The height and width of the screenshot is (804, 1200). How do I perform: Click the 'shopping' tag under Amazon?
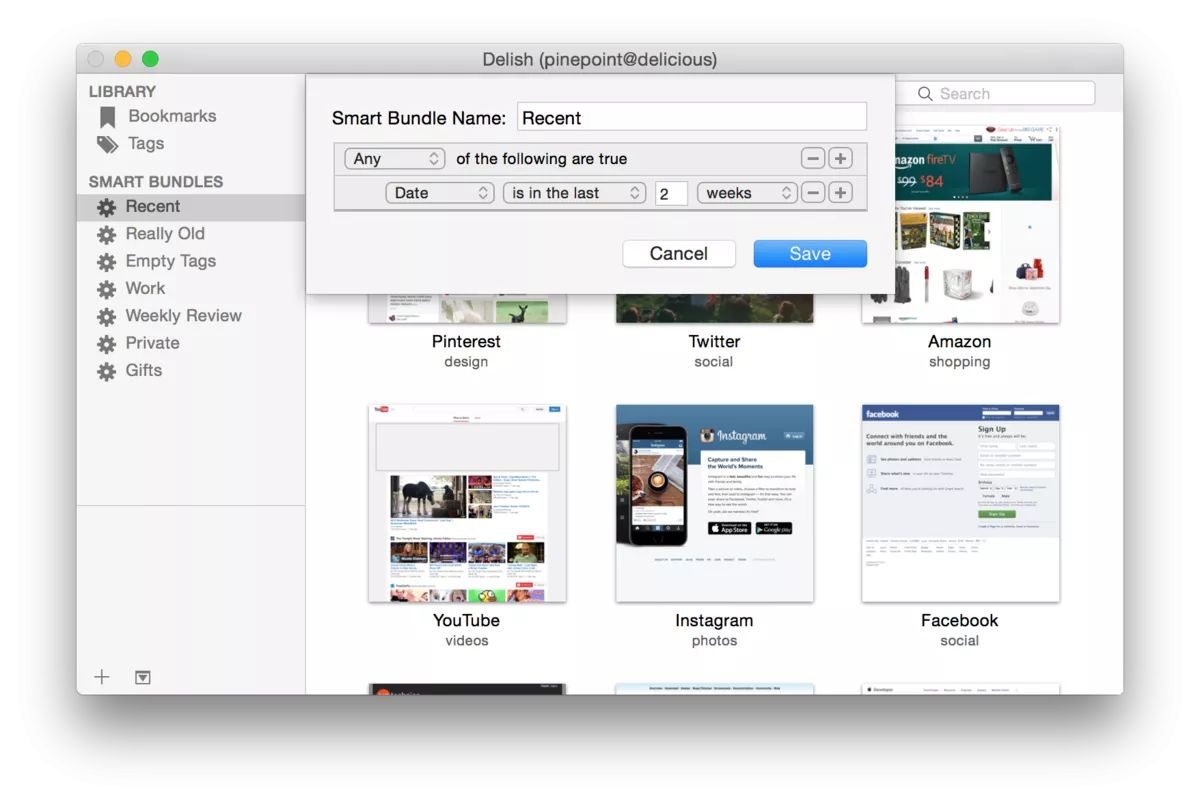pyautogui.click(x=960, y=362)
